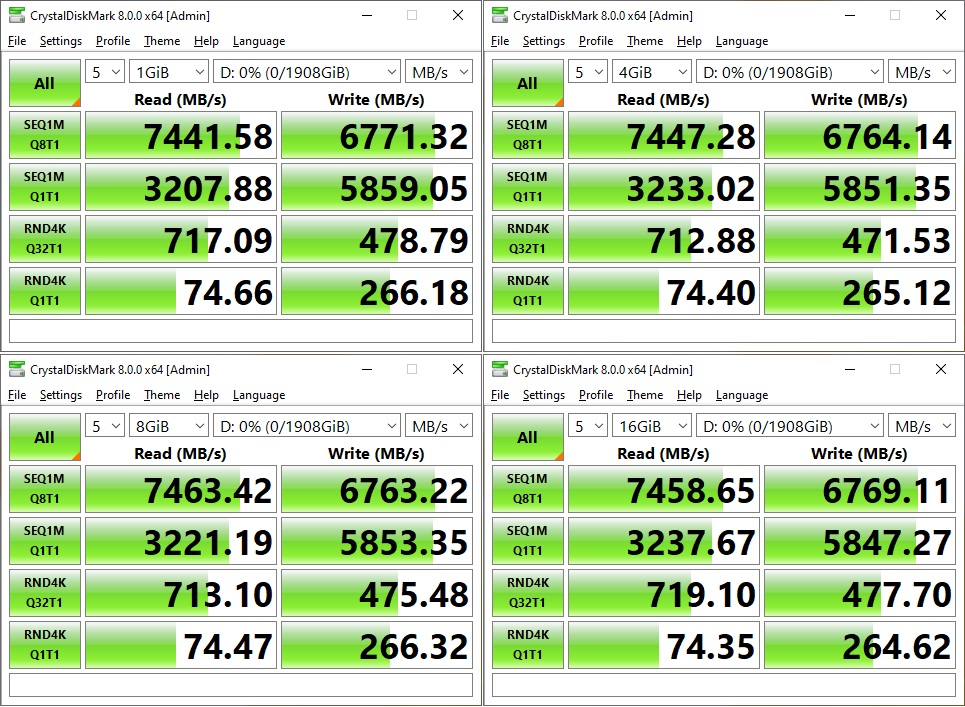Open the 1GiB test size dropdown

(168, 73)
